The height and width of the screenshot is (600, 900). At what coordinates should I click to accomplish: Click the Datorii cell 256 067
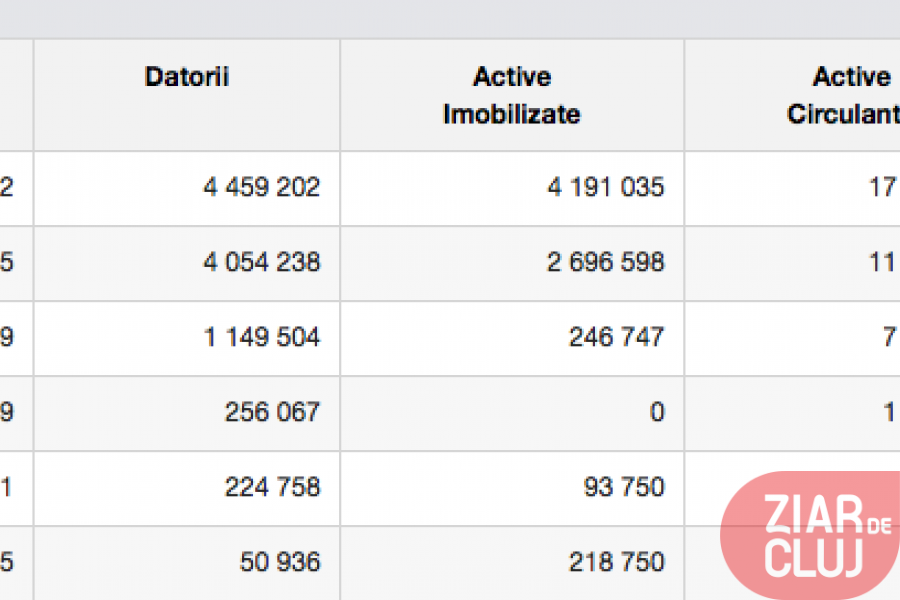[x=273, y=412]
